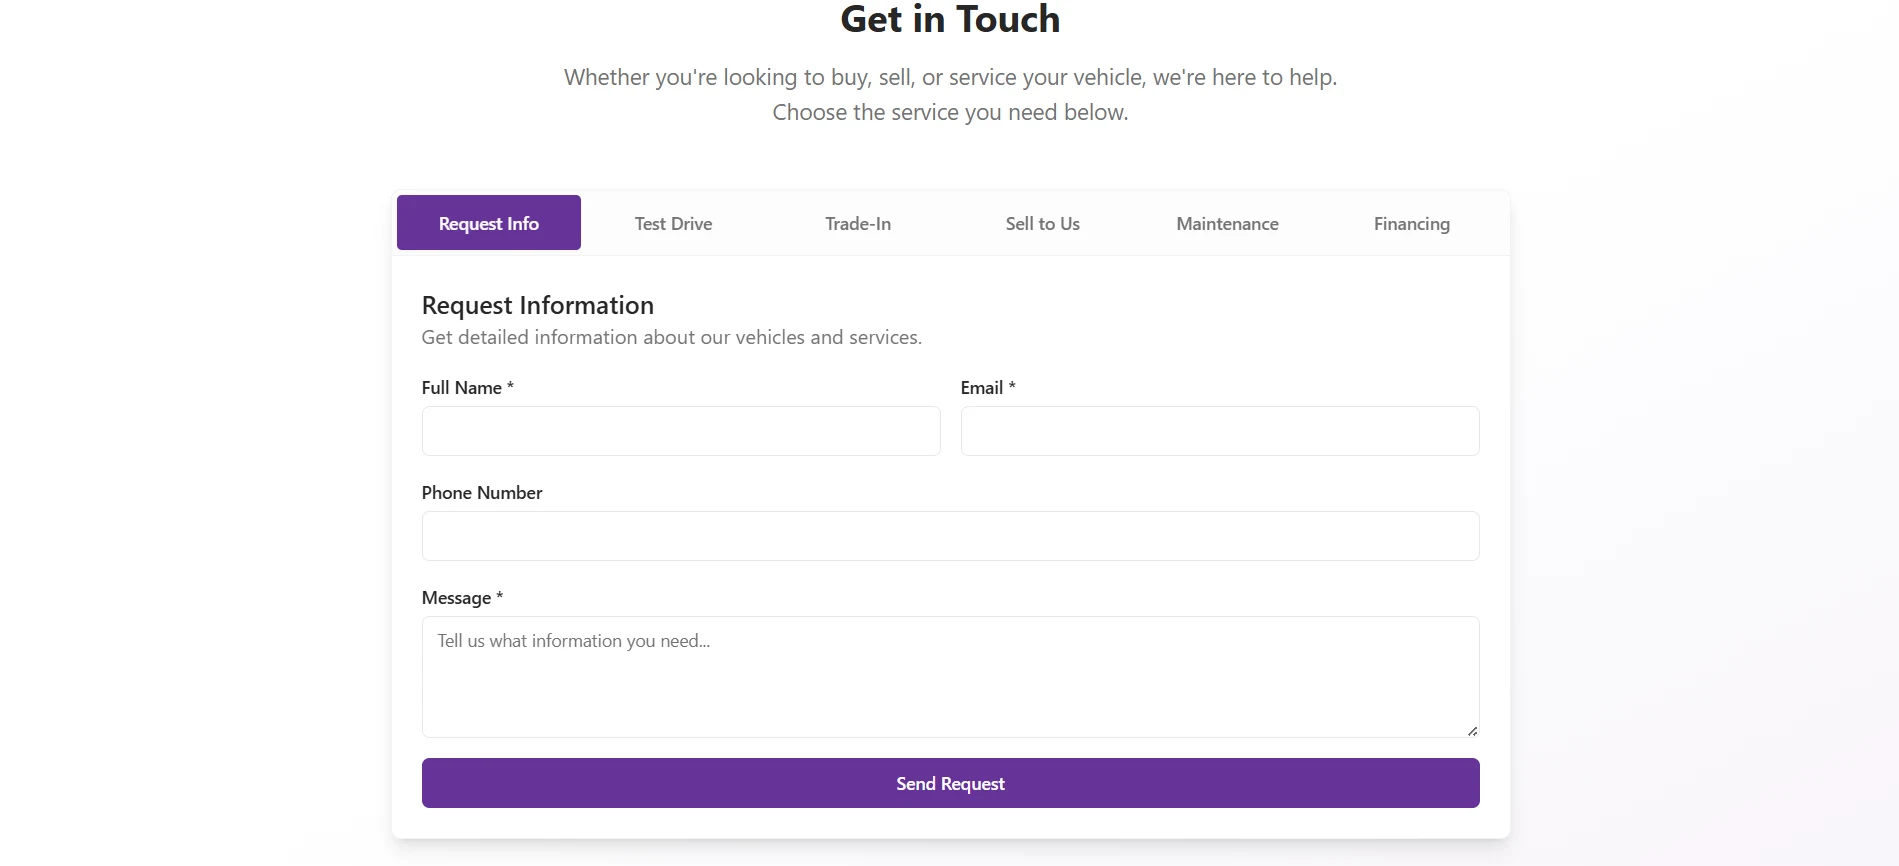The height and width of the screenshot is (866, 1899).
Task: Open the Test Drive tab
Action: [673, 223]
